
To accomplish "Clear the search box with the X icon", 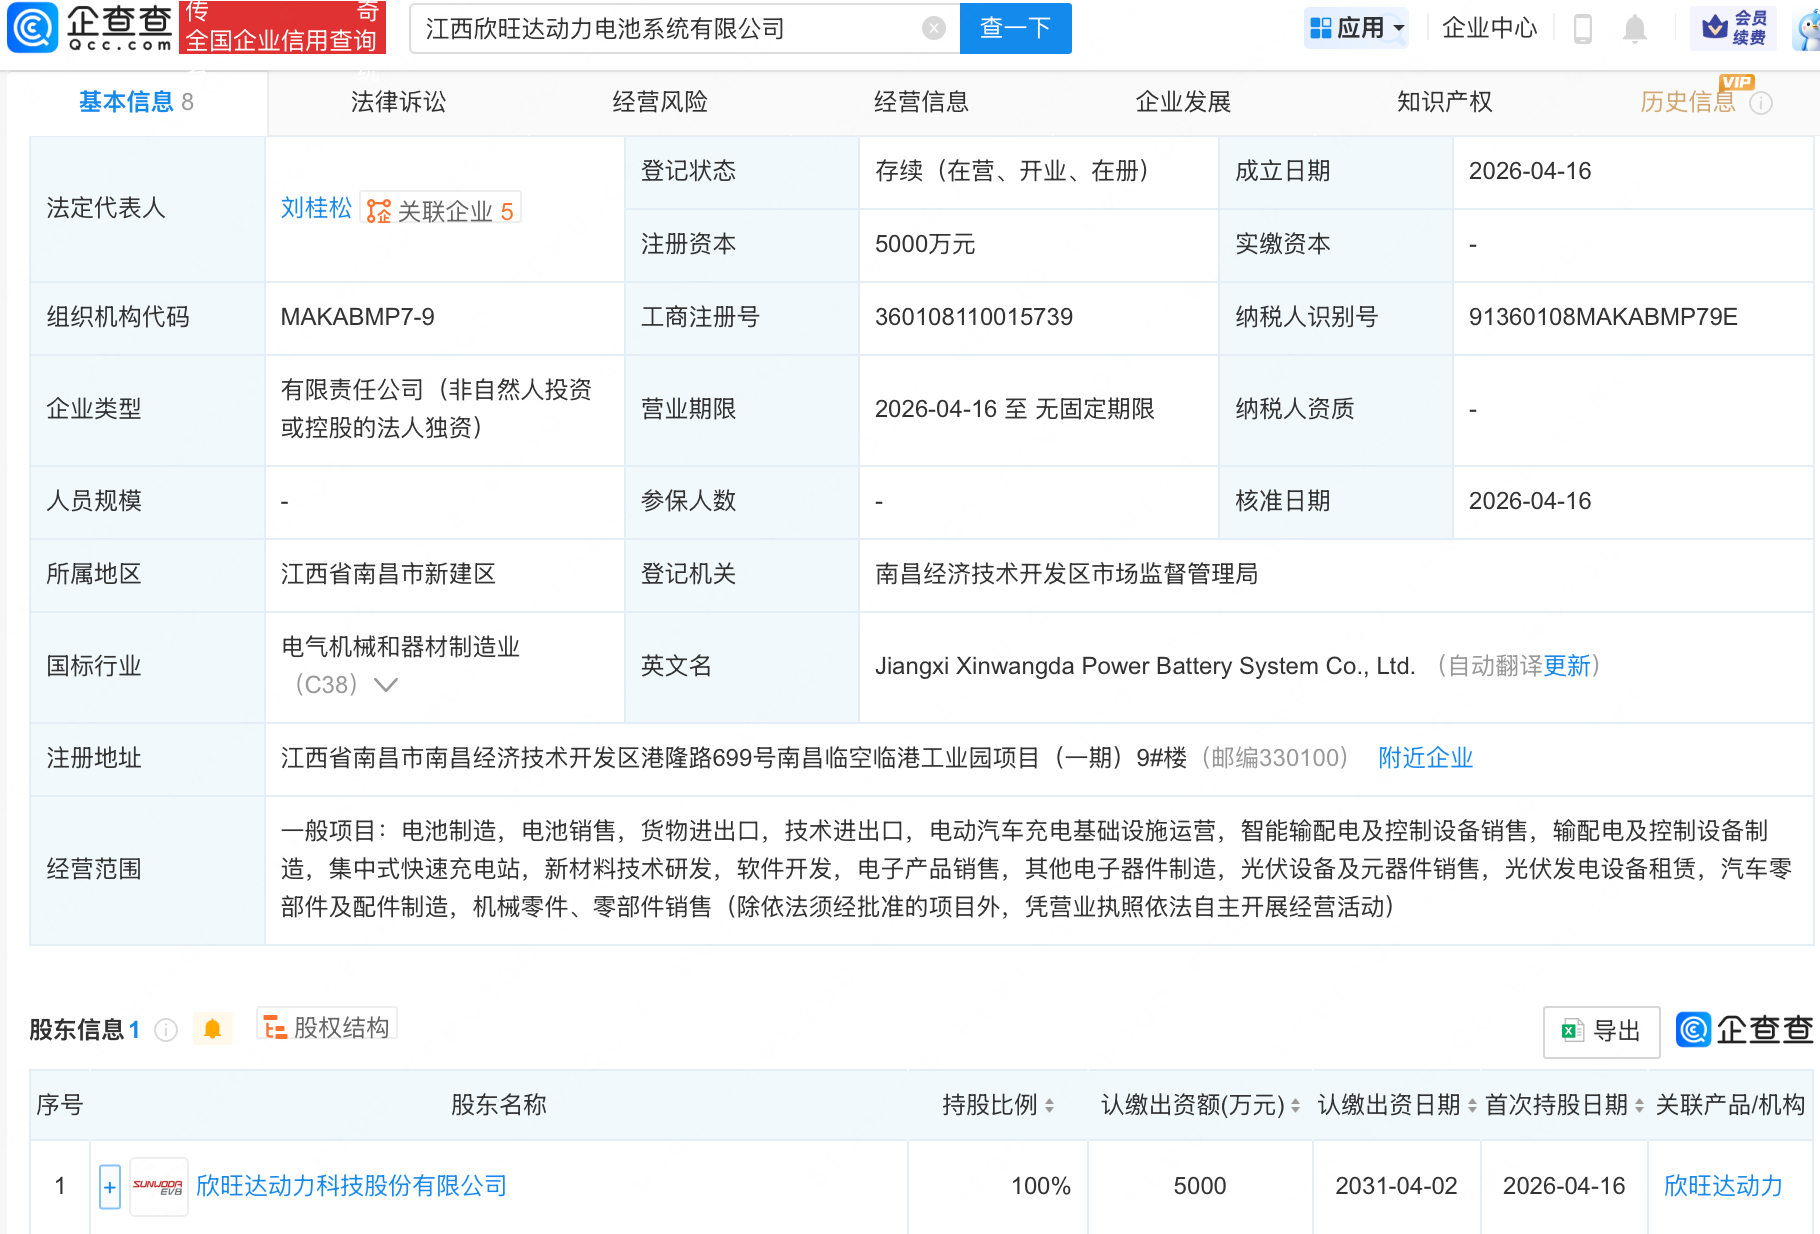I will [934, 28].
